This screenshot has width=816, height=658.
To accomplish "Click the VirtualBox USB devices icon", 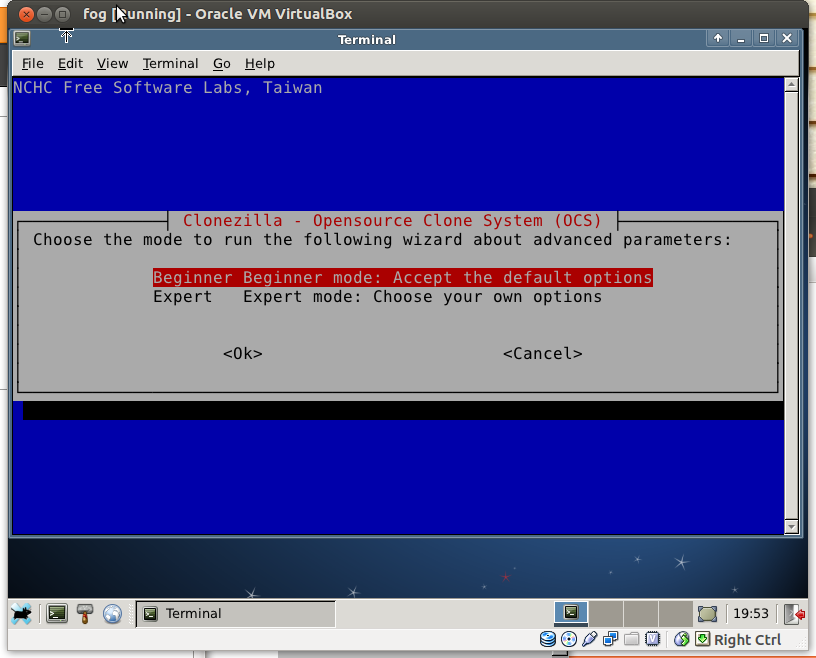I will coord(590,639).
